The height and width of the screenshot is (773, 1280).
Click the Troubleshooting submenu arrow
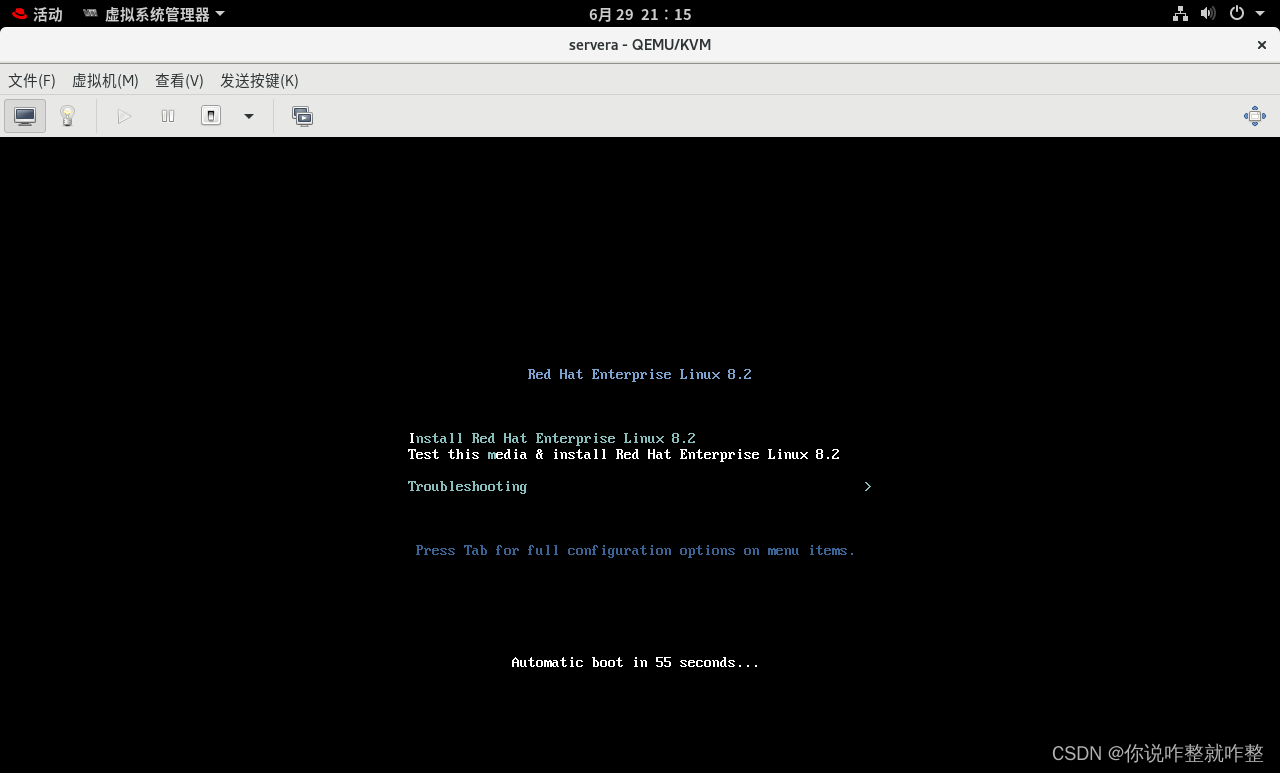[867, 486]
